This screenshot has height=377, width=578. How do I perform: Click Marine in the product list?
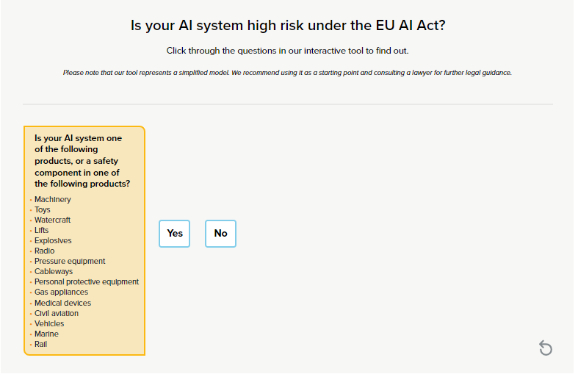(46, 334)
